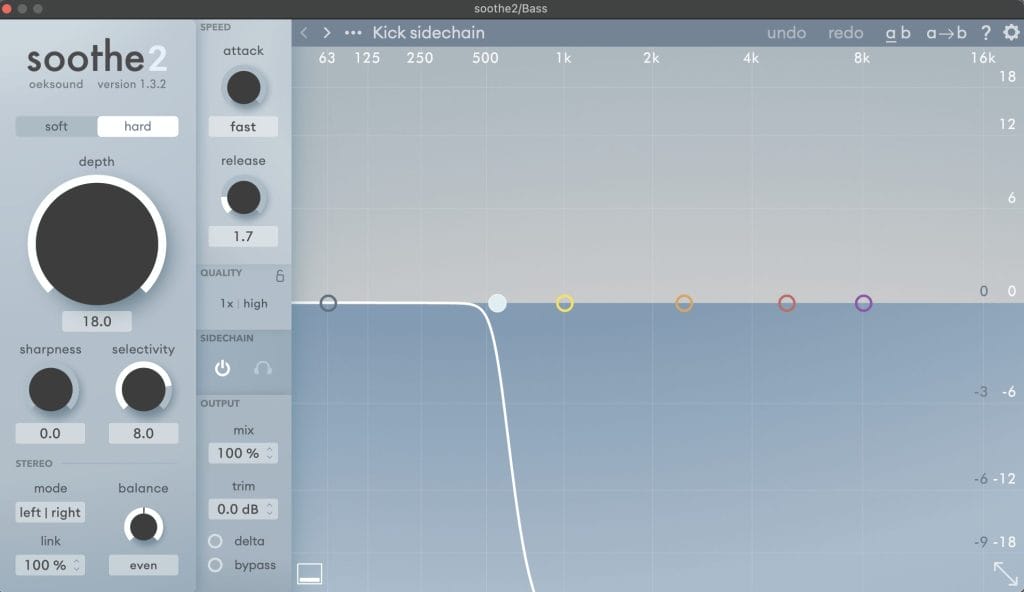The height and width of the screenshot is (592, 1024).
Task: Enable sidechain headphones listen icon
Action: (x=263, y=368)
